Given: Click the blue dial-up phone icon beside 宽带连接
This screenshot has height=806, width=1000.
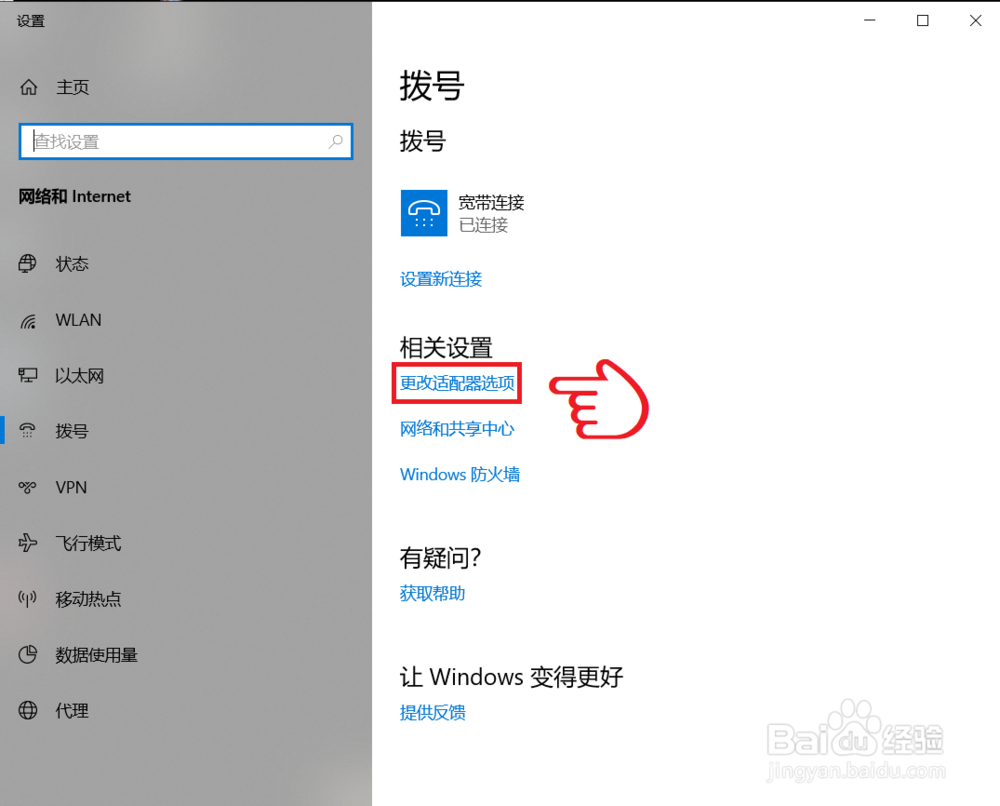Looking at the screenshot, I should pyautogui.click(x=423, y=212).
